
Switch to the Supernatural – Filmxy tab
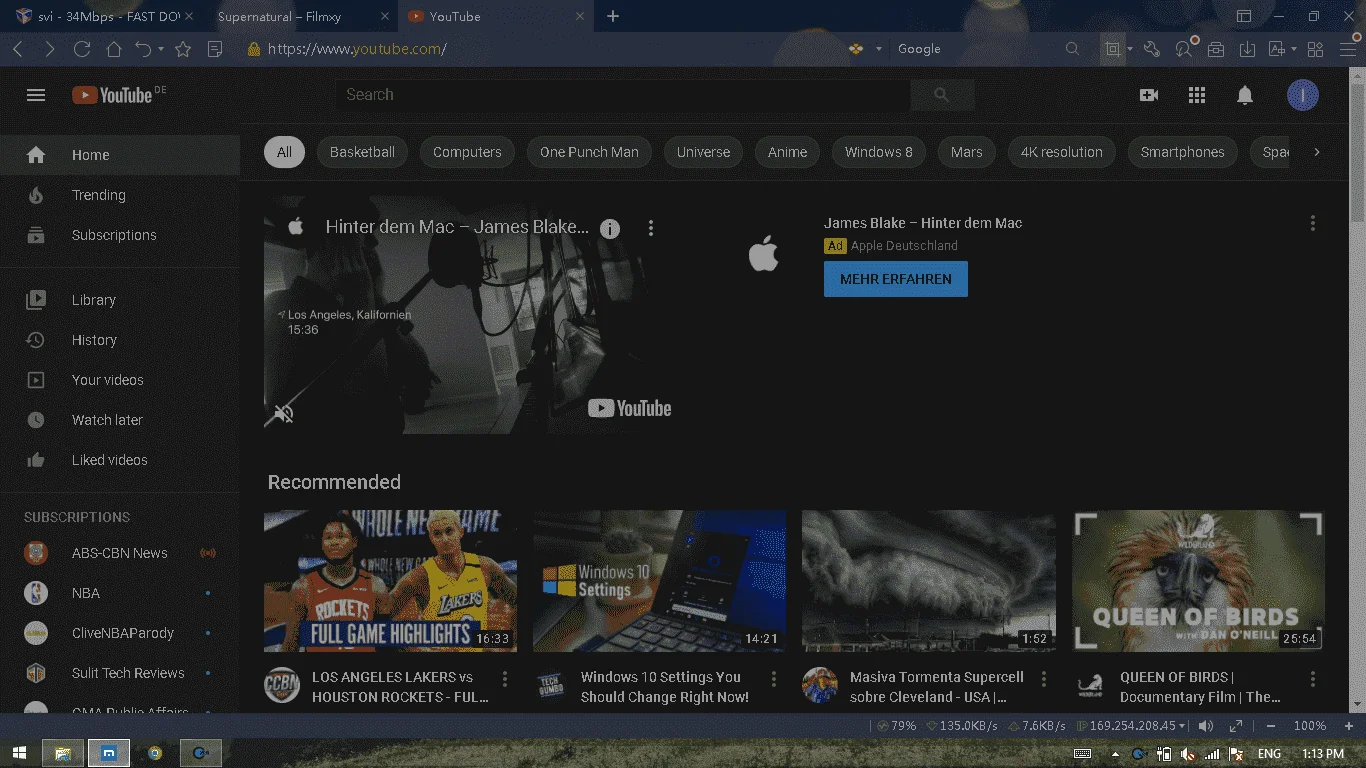(x=304, y=16)
